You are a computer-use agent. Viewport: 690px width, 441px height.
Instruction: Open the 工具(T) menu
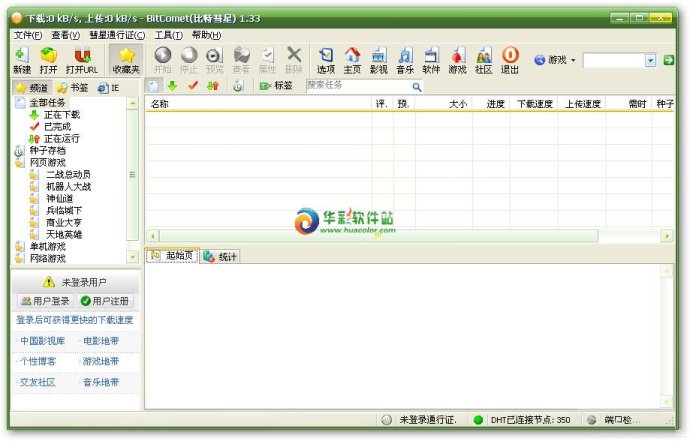[169, 35]
